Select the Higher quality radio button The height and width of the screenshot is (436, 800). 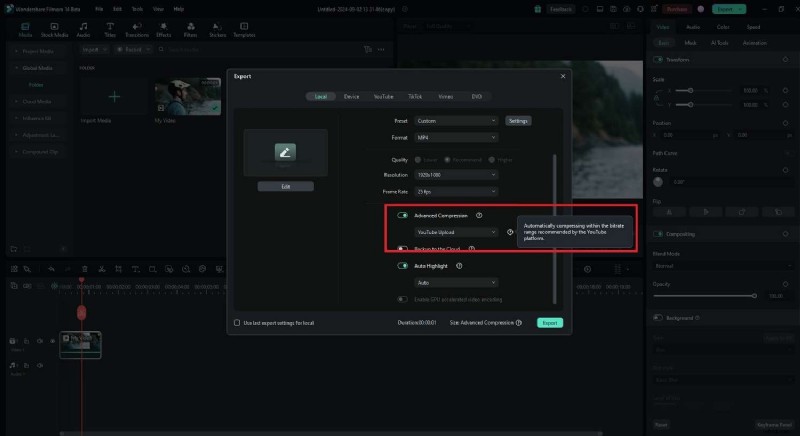pyautogui.click(x=492, y=160)
